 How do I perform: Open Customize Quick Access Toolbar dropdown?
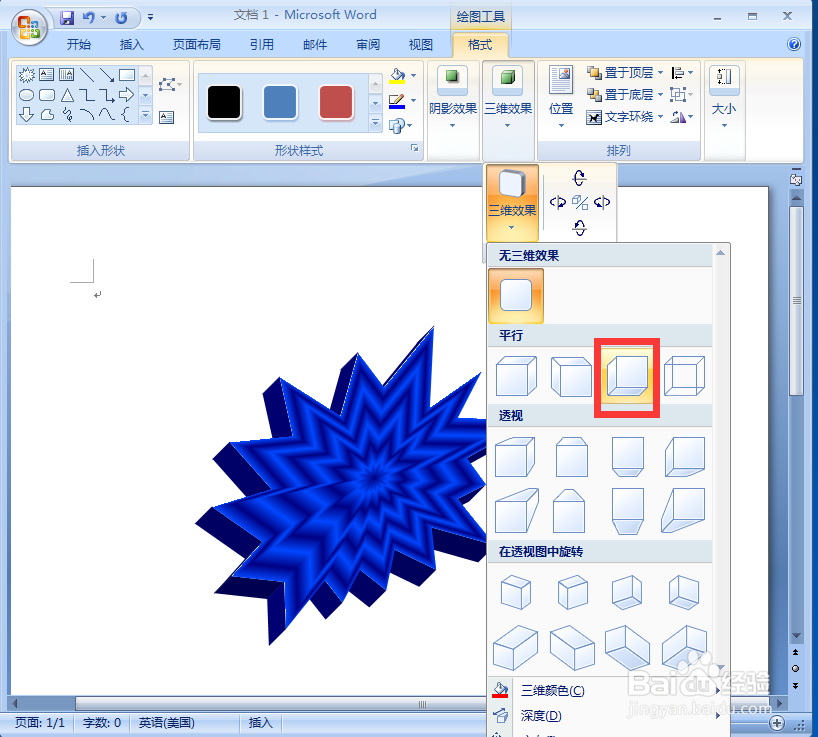(150, 18)
